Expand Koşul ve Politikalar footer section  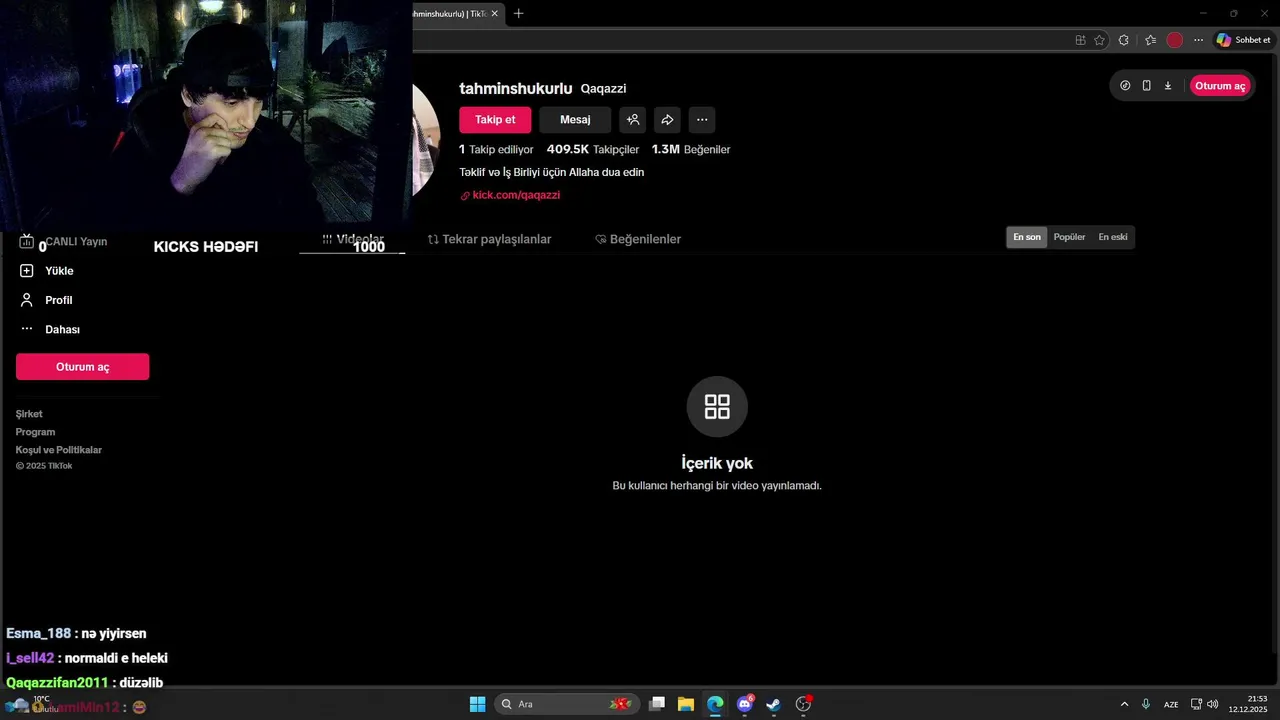[59, 450]
